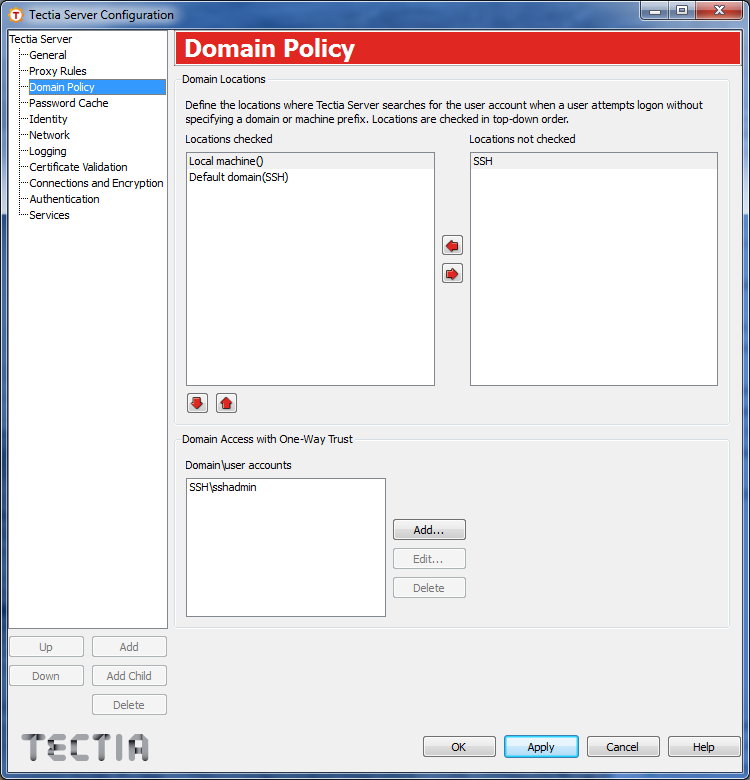Show Logging configuration
This screenshot has width=750, height=780.
pyautogui.click(x=48, y=151)
